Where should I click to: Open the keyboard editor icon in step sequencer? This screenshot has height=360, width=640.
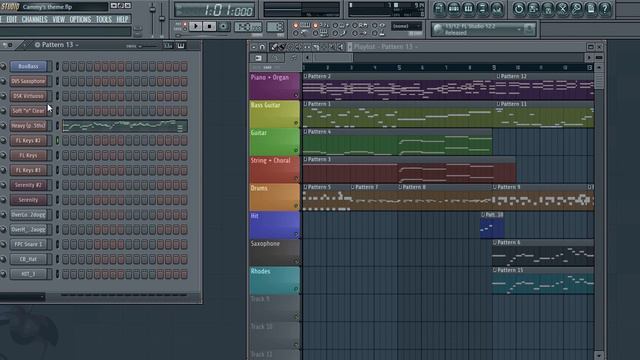181,46
